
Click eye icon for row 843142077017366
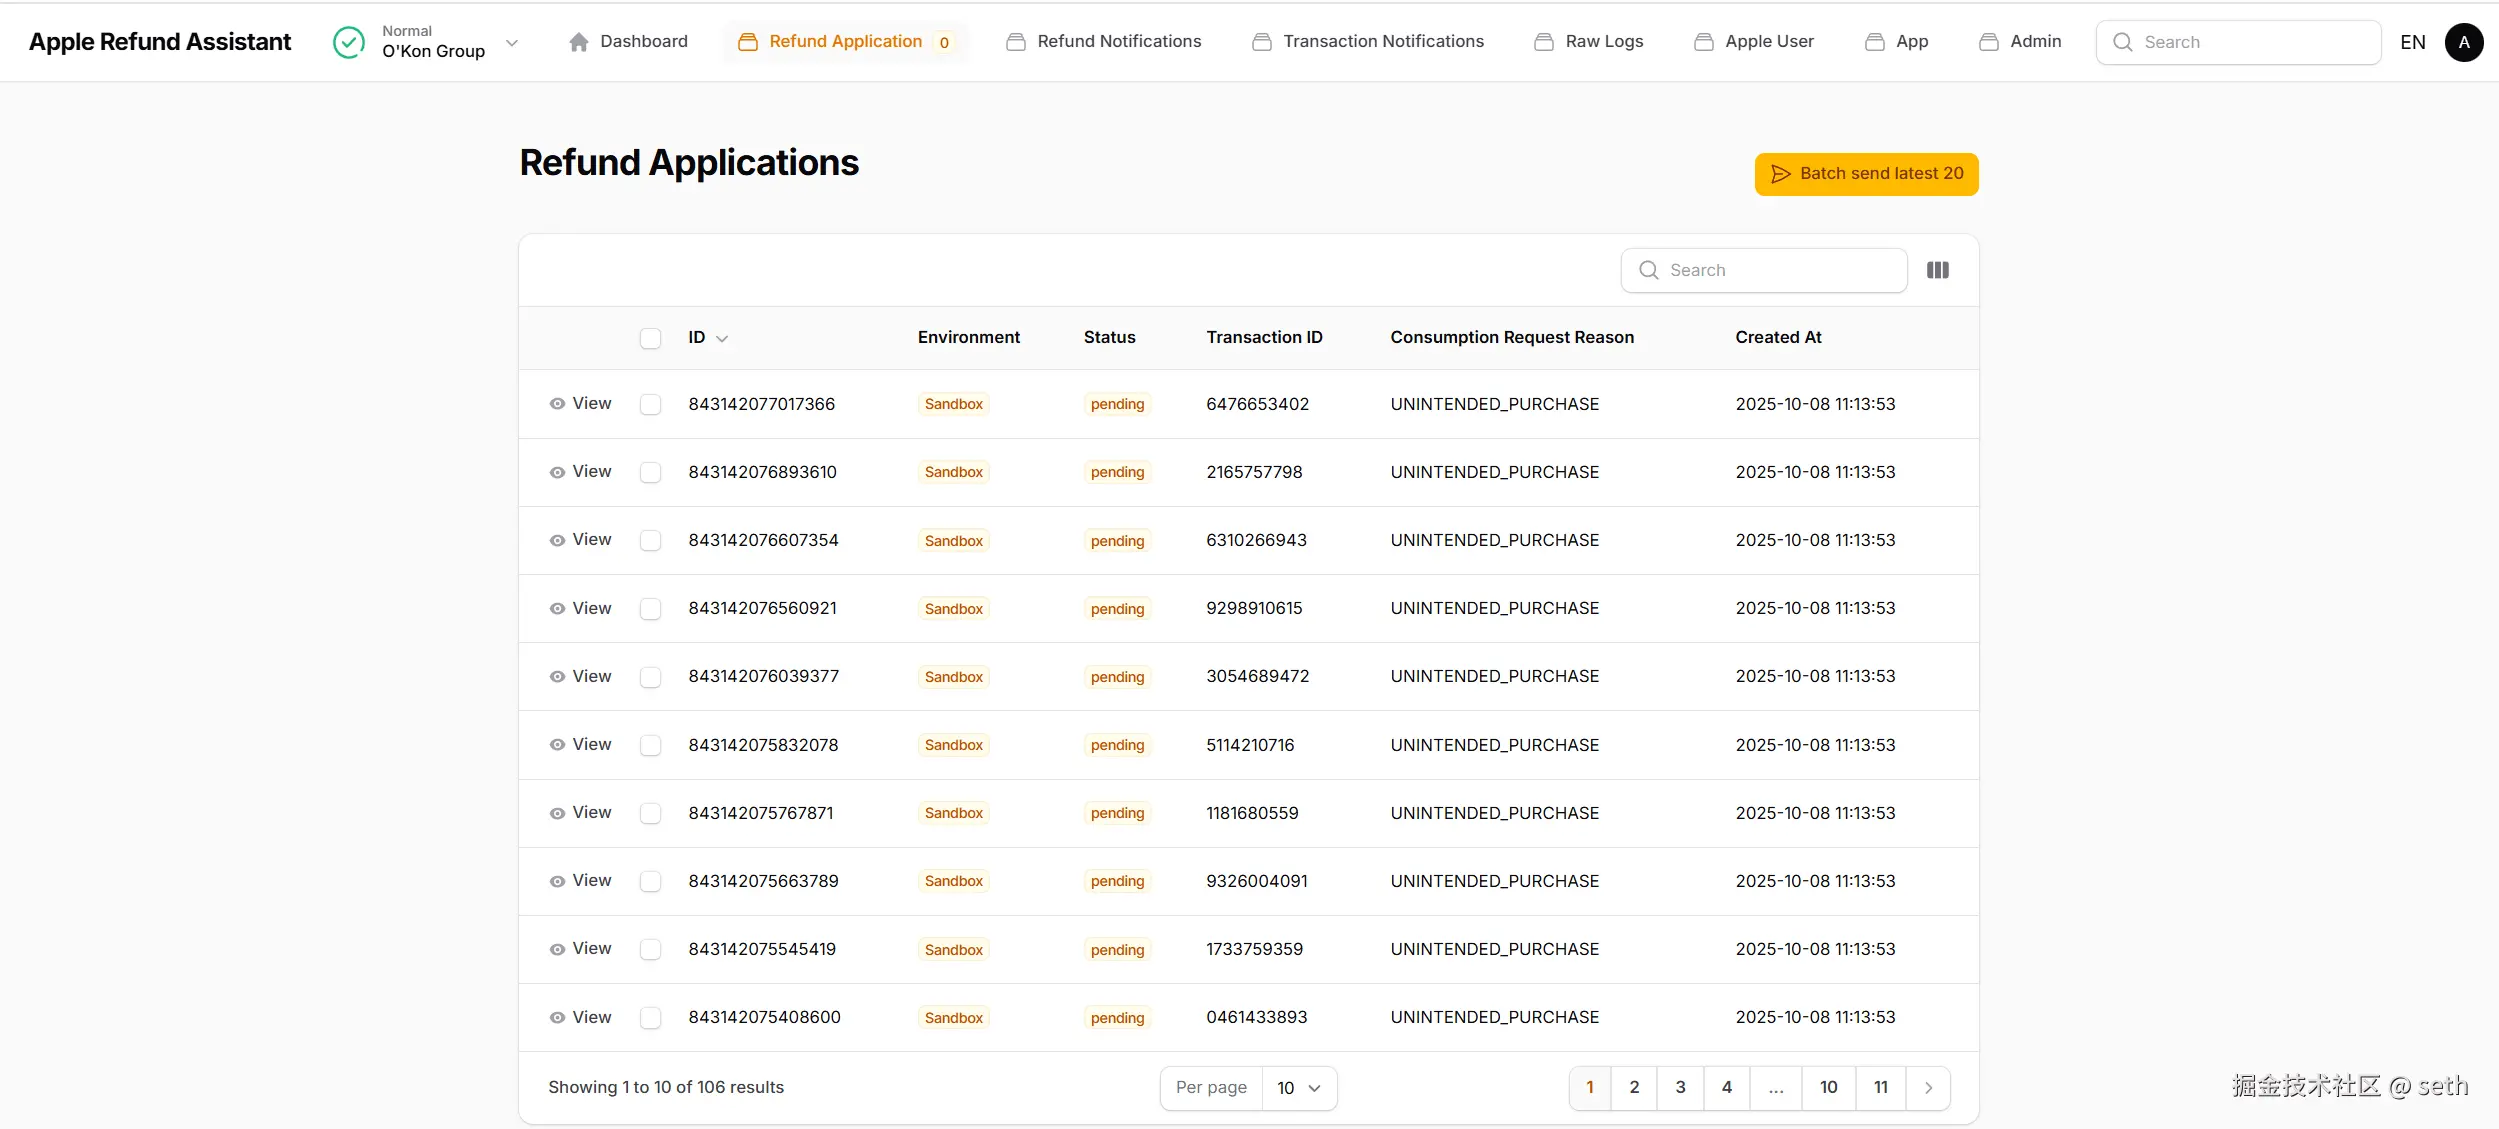pyautogui.click(x=557, y=404)
